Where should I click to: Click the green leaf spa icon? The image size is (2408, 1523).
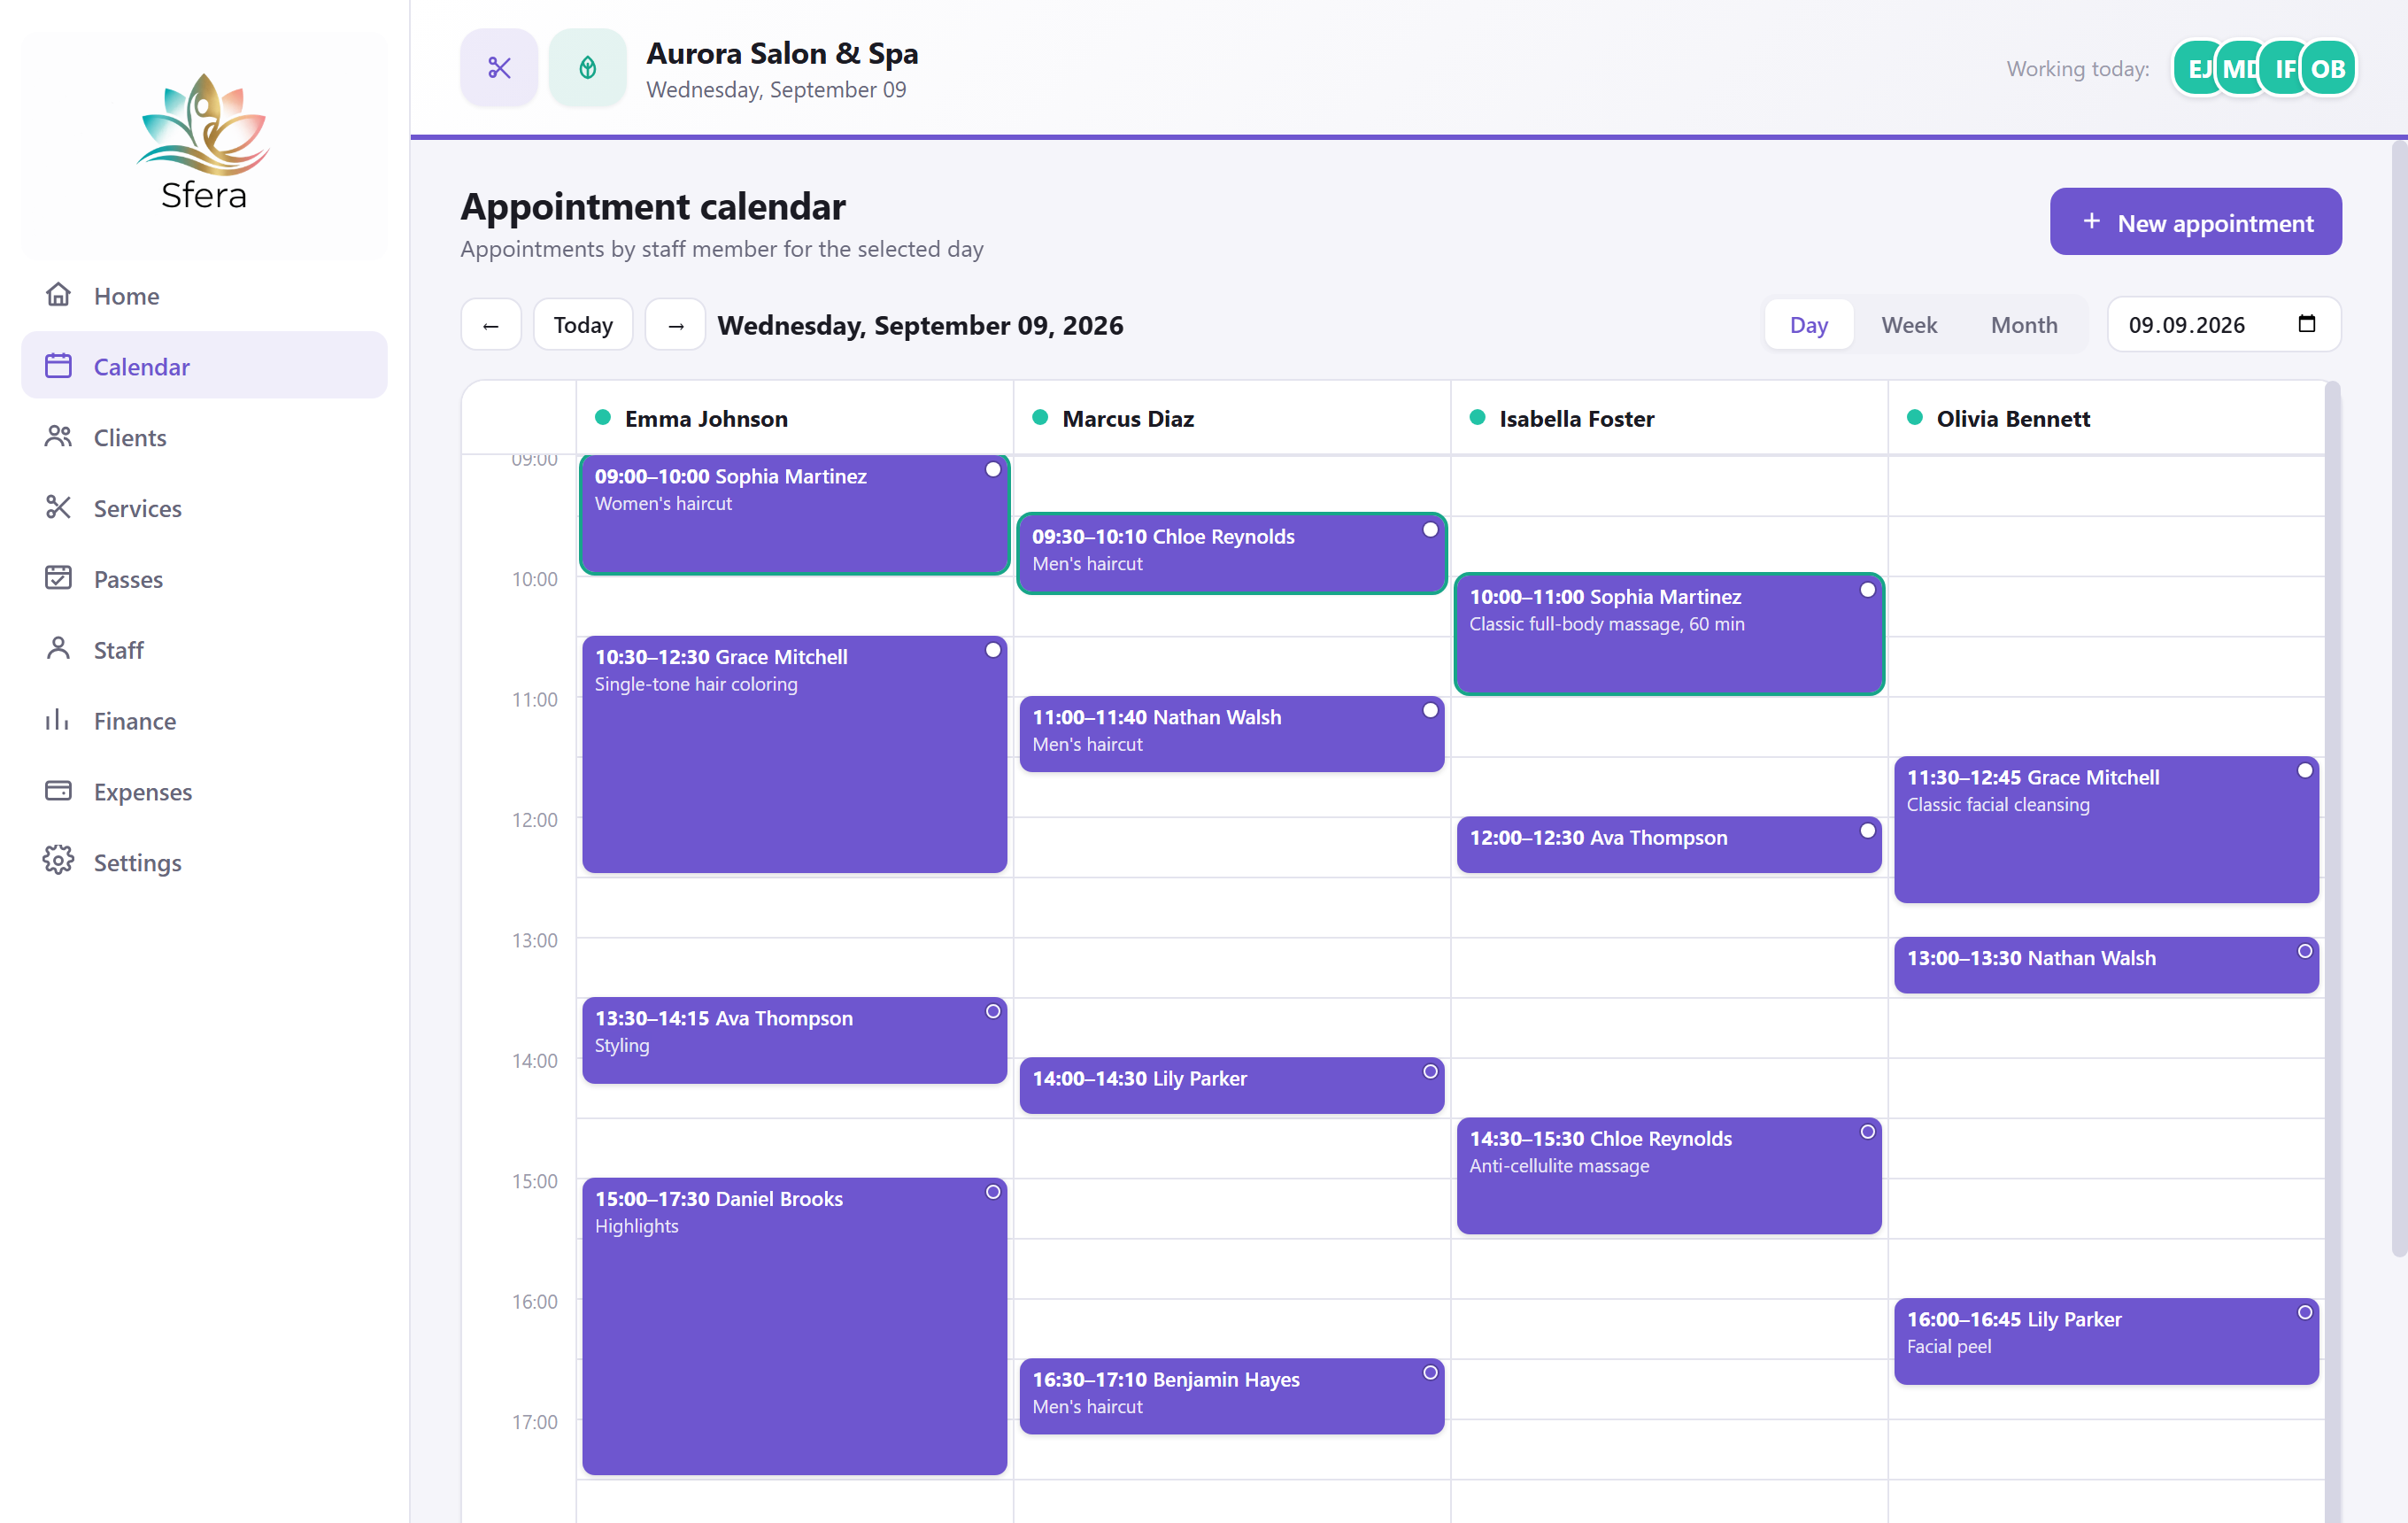coord(588,67)
